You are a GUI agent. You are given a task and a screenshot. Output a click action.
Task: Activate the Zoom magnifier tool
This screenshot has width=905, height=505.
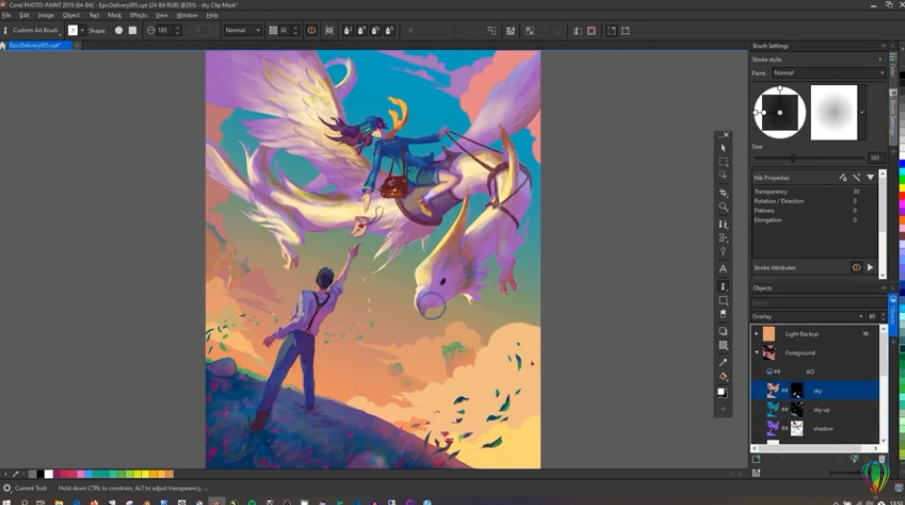coord(723,207)
